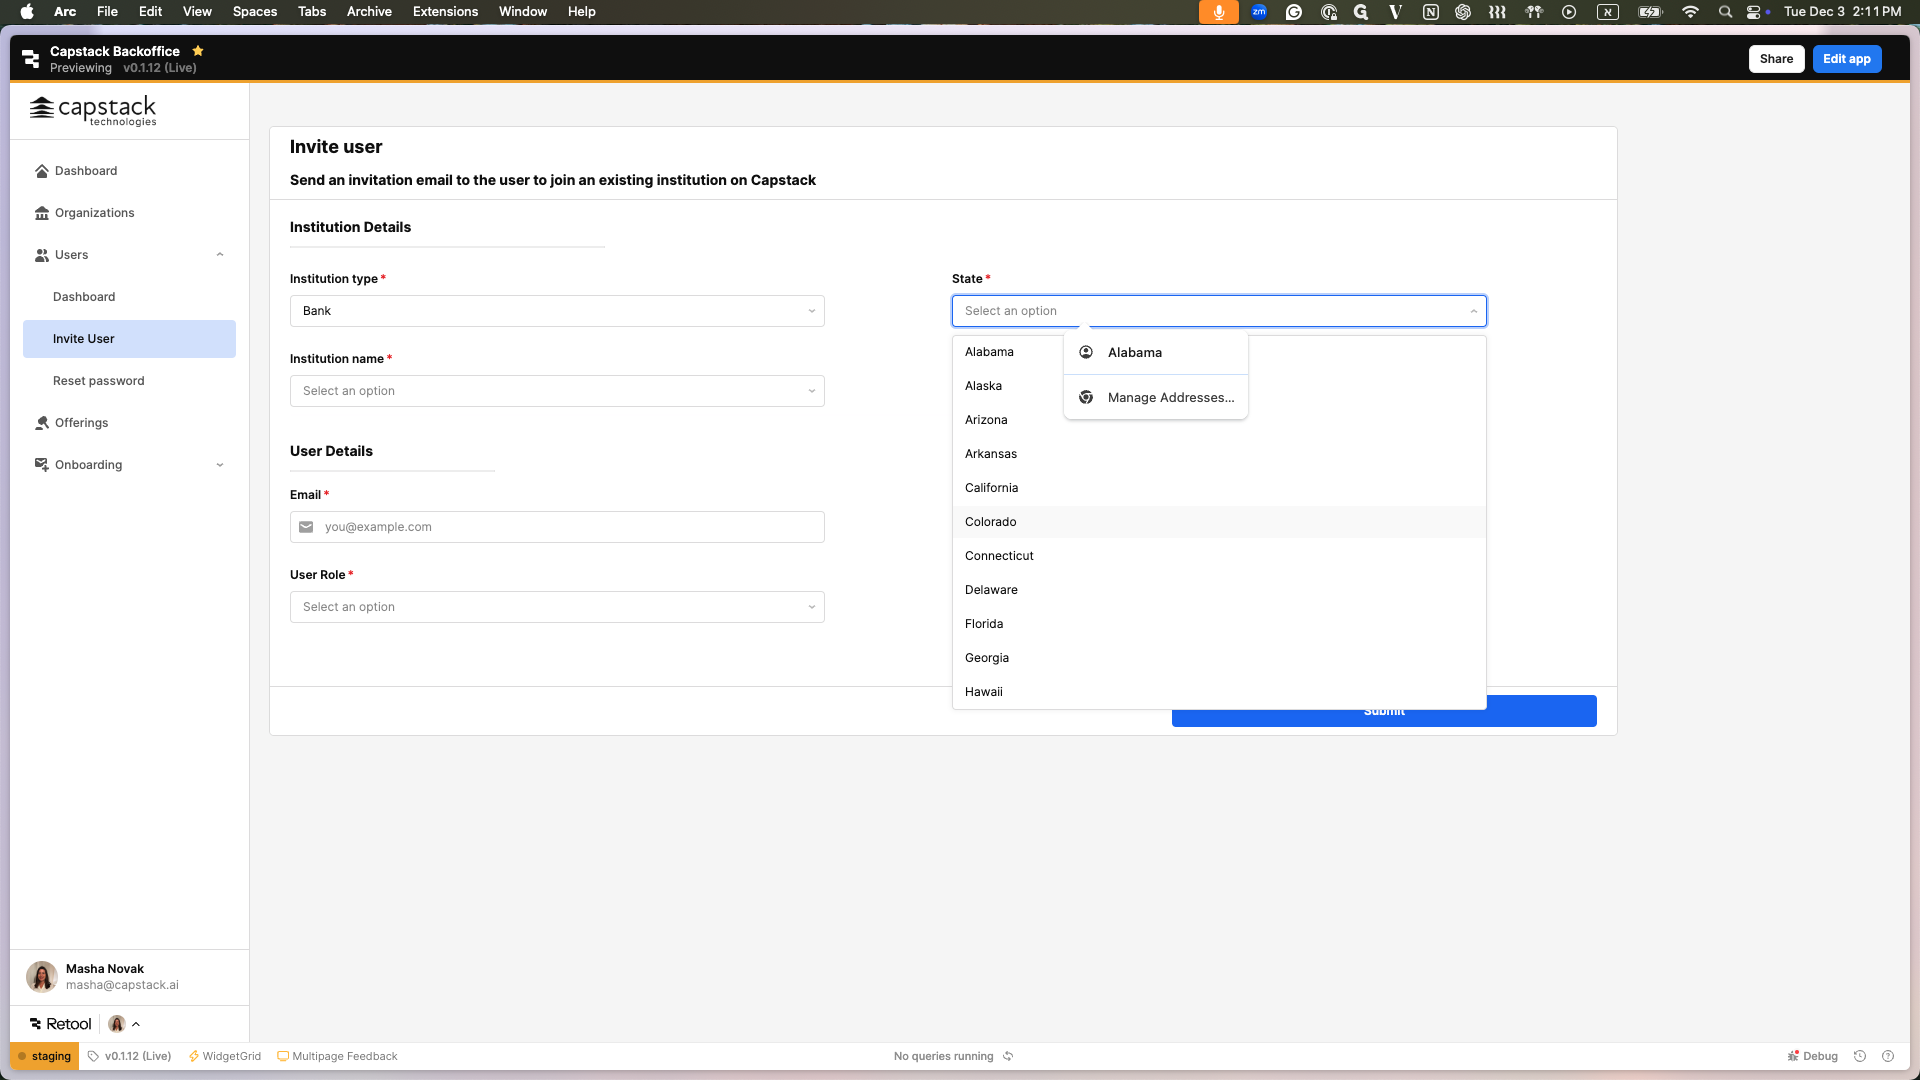The height and width of the screenshot is (1080, 1920).
Task: Open the Tabs menu in menu bar
Action: coord(312,12)
